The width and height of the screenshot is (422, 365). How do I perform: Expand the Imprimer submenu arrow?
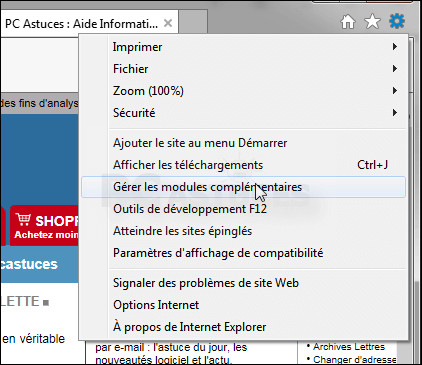(x=395, y=47)
